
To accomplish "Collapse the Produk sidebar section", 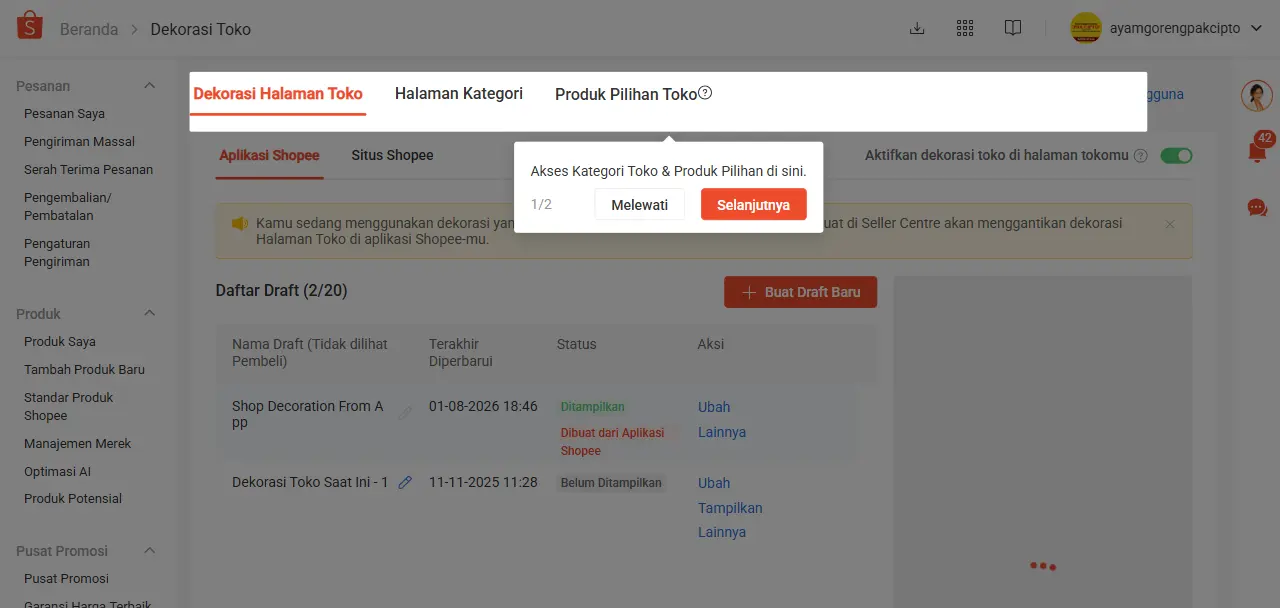I will click(x=150, y=314).
